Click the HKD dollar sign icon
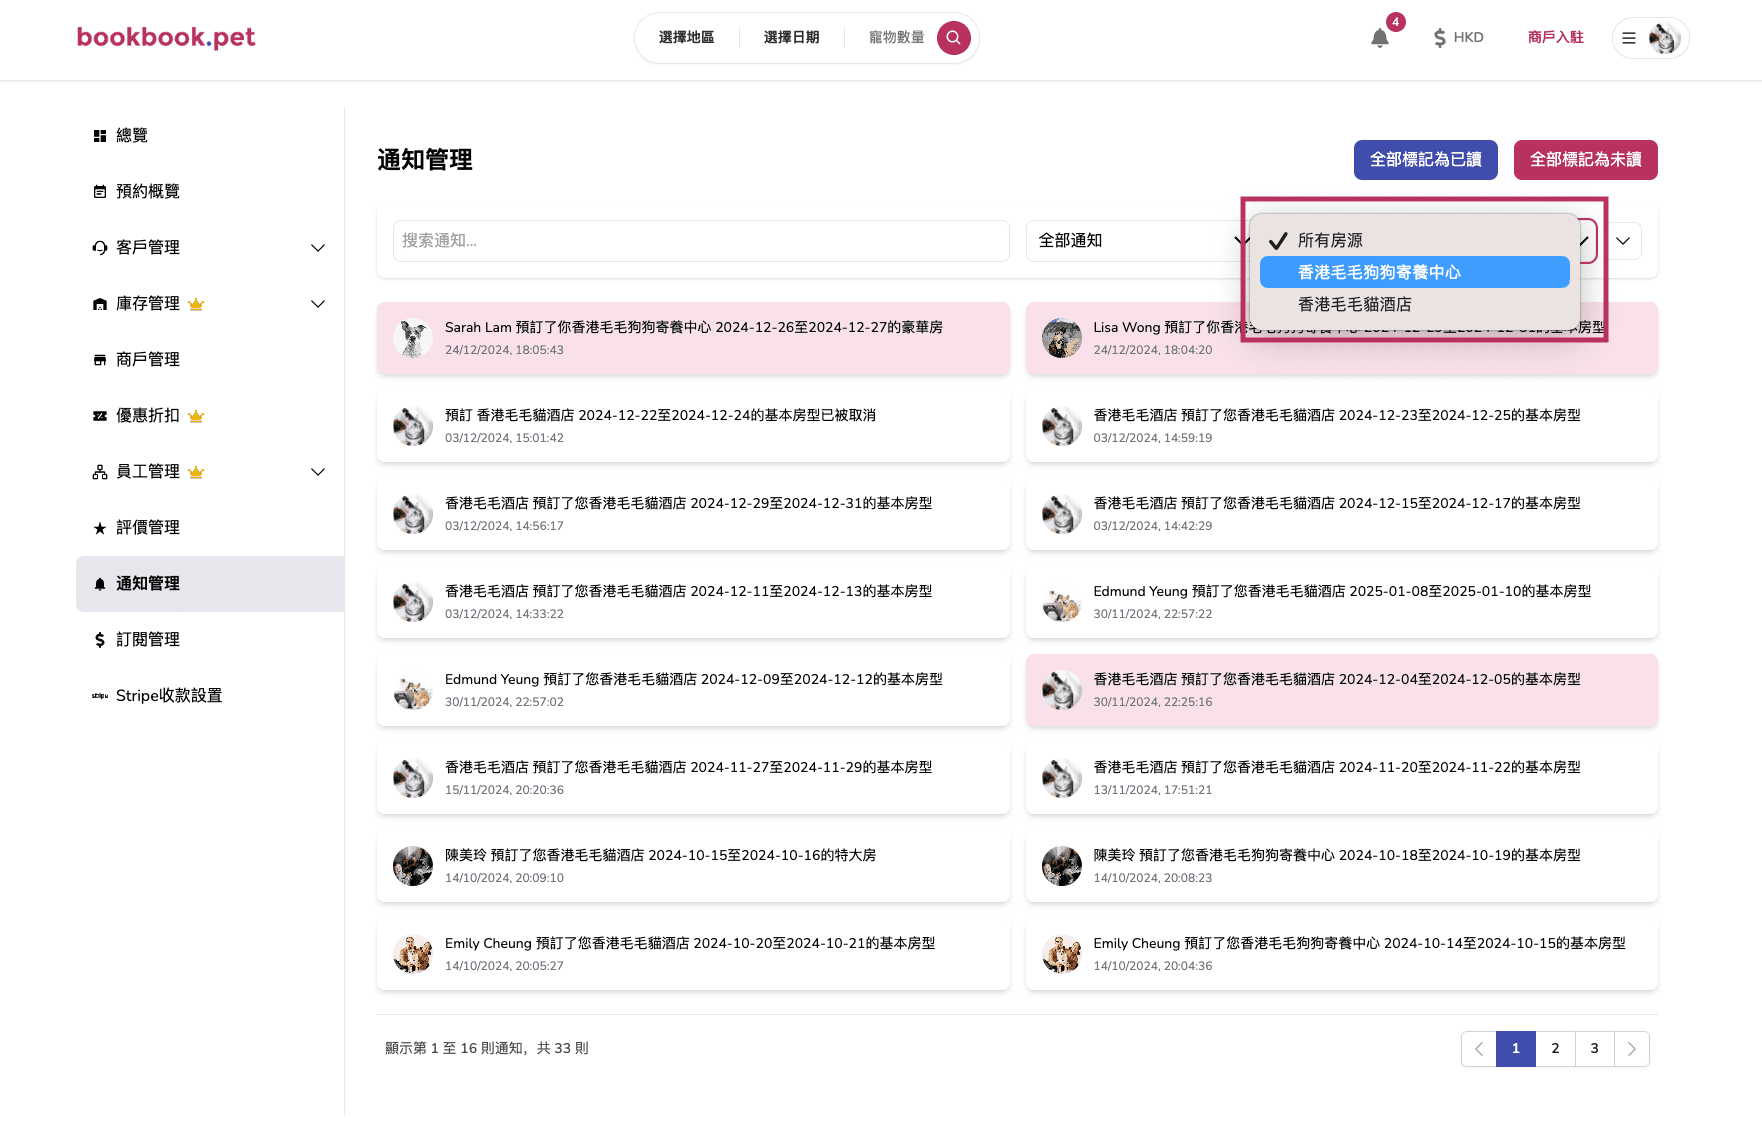1762x1144 pixels. 1440,38
